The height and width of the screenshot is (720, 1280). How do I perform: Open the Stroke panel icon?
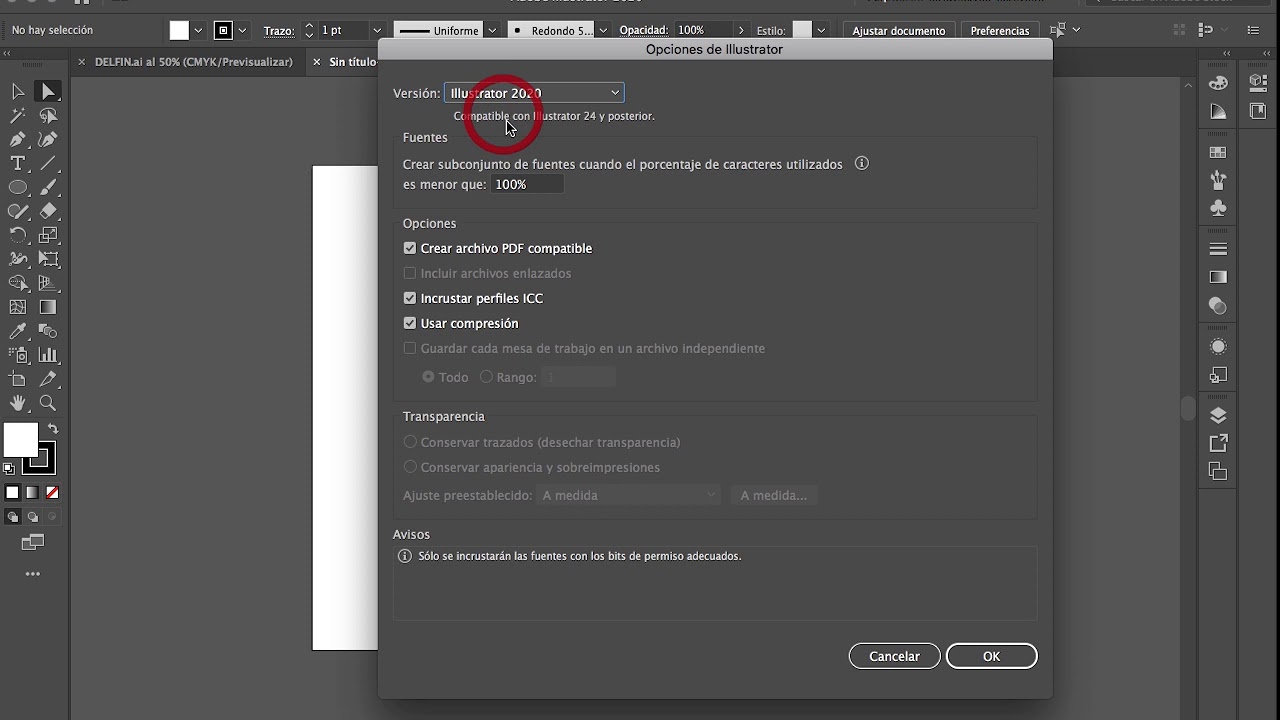click(x=1218, y=249)
